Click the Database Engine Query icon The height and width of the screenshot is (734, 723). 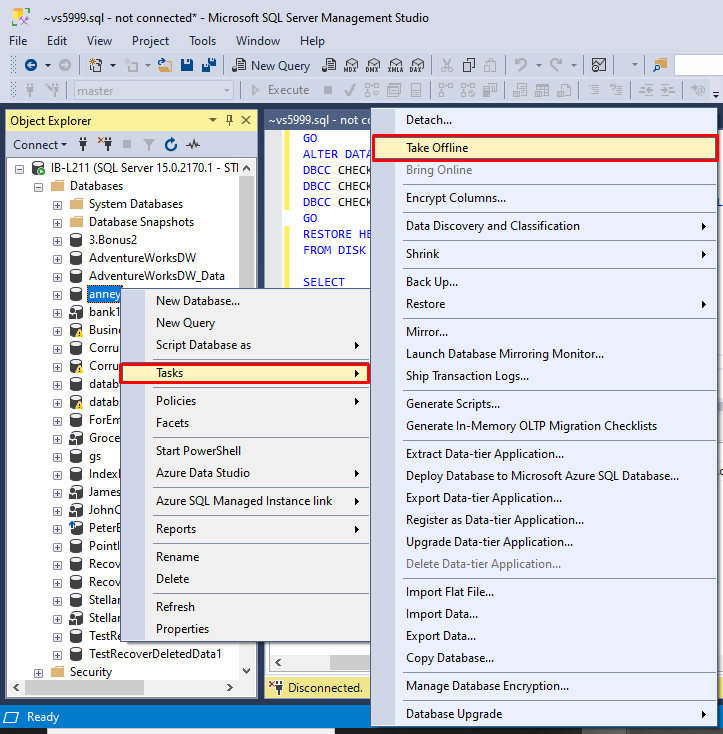click(x=329, y=65)
